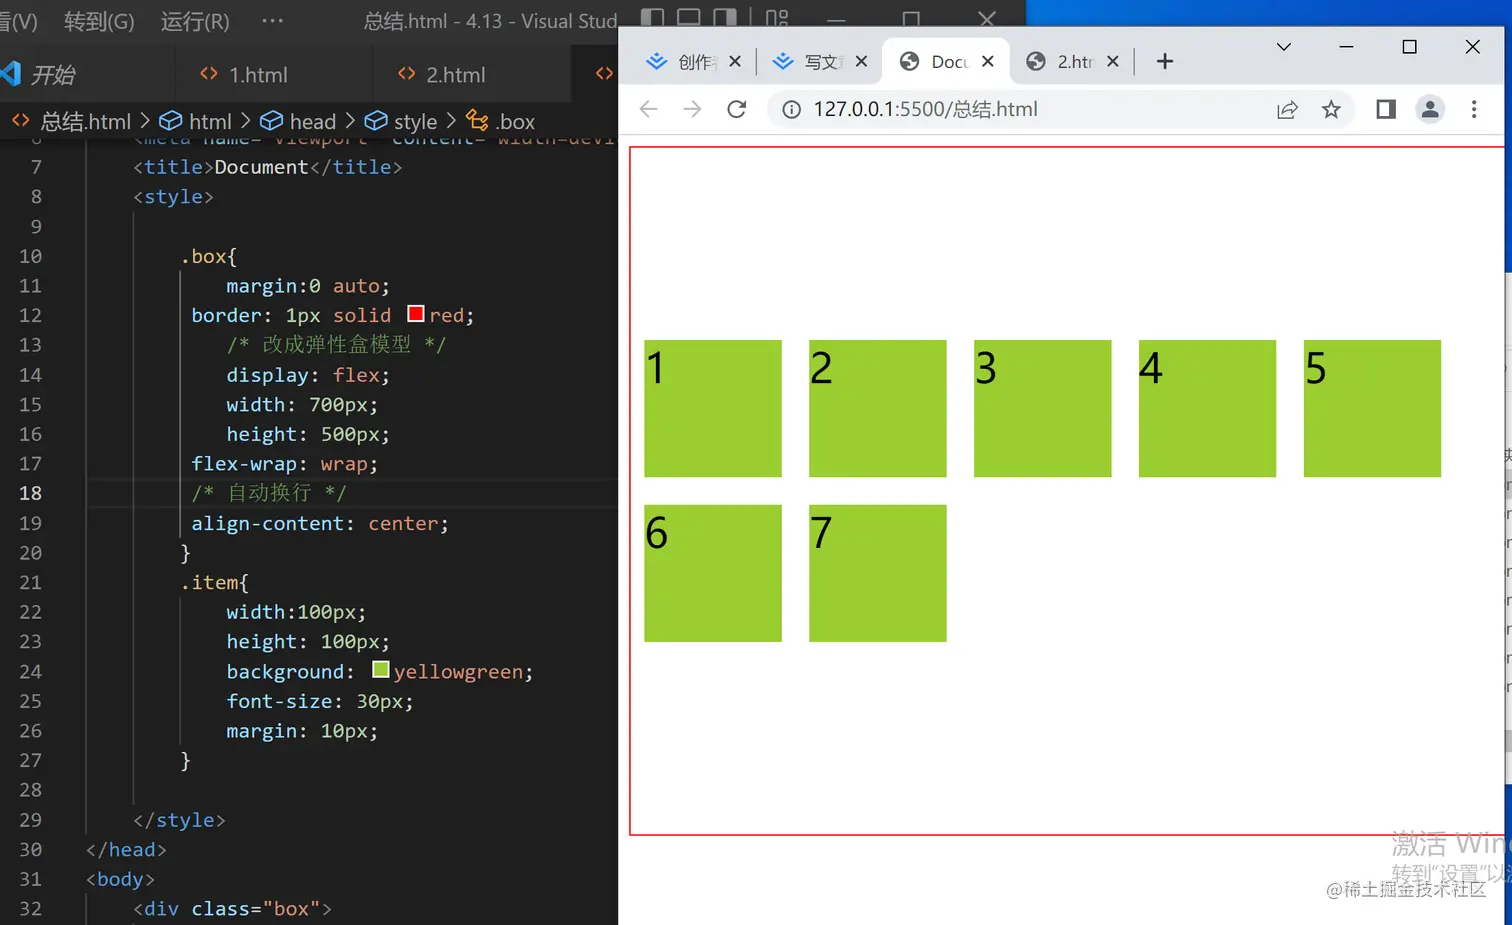
Task: Toggle VS Code secondary side bar icon
Action: (725, 17)
